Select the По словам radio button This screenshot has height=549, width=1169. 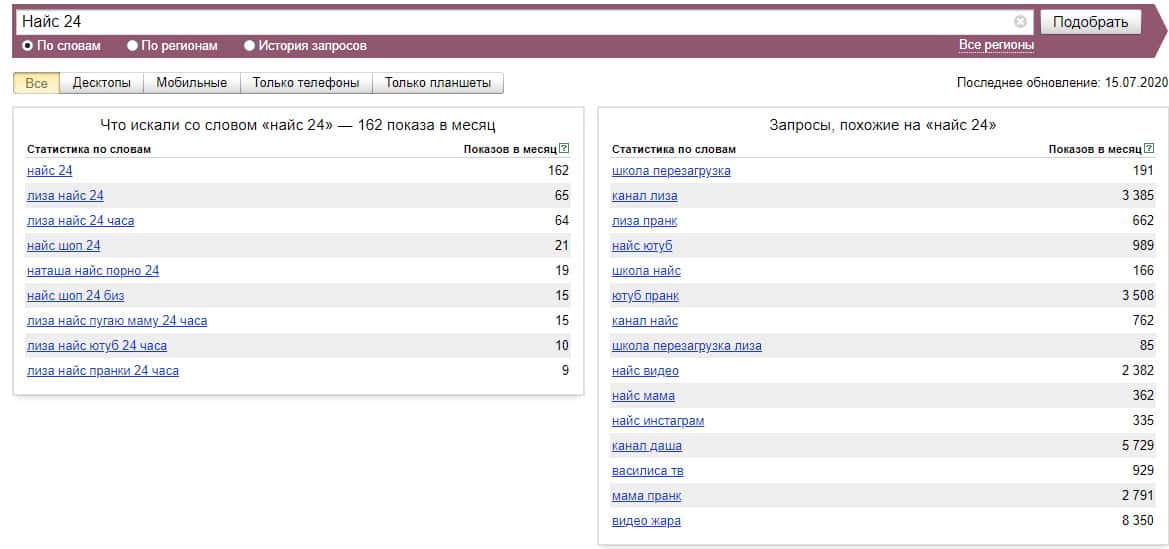coord(28,46)
